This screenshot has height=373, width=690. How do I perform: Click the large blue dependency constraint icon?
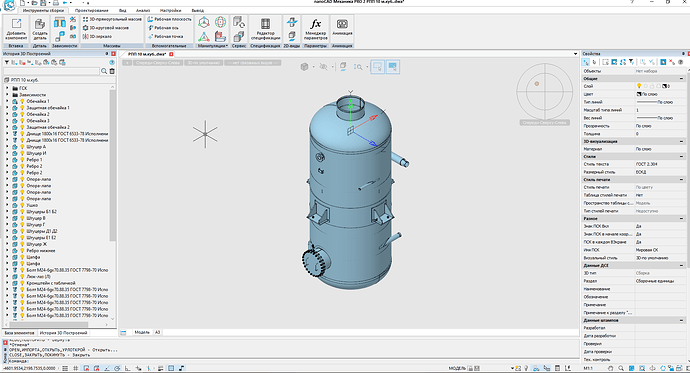point(59,22)
